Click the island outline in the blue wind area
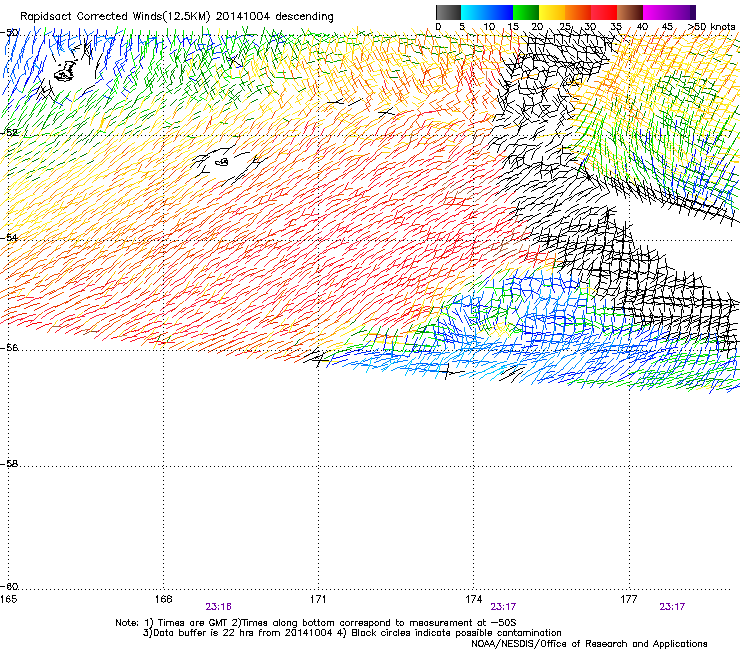 (x=65, y=72)
